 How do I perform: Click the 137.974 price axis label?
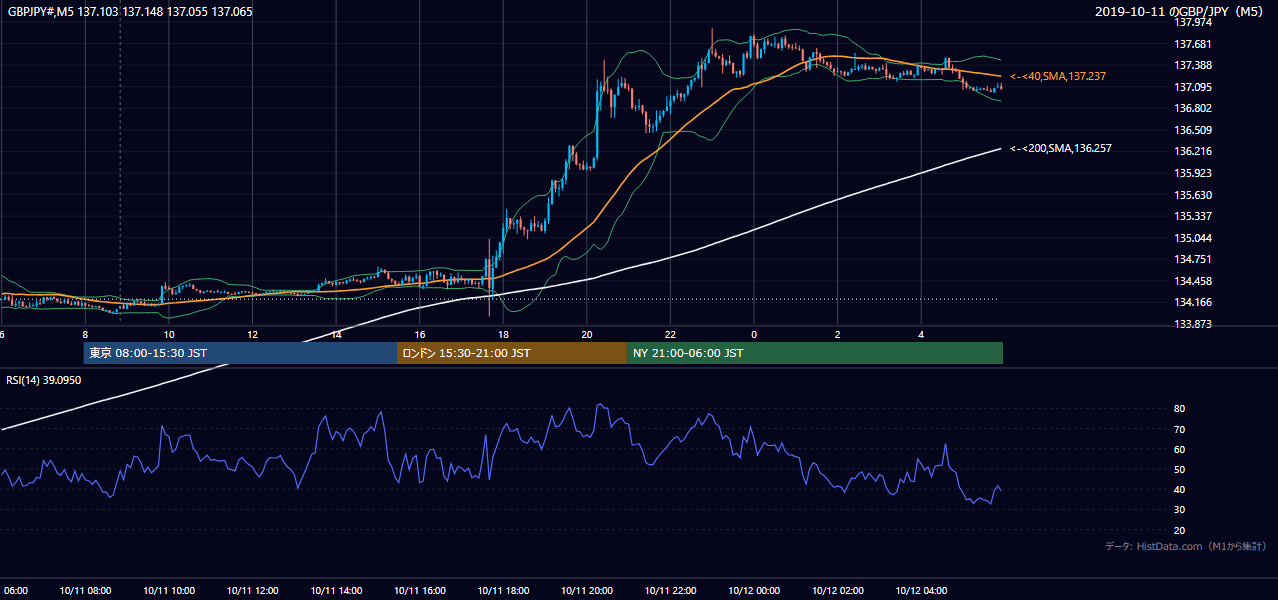[1193, 22]
